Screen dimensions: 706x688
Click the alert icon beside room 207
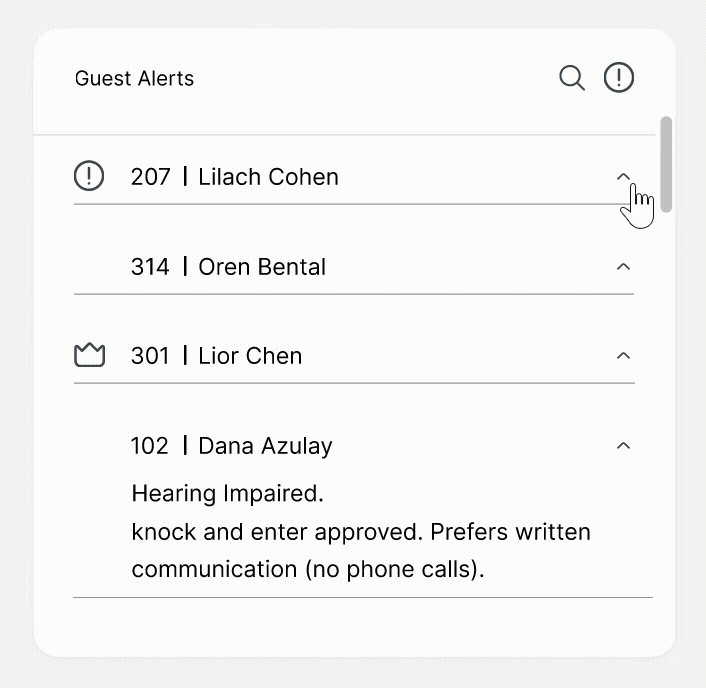click(x=89, y=177)
